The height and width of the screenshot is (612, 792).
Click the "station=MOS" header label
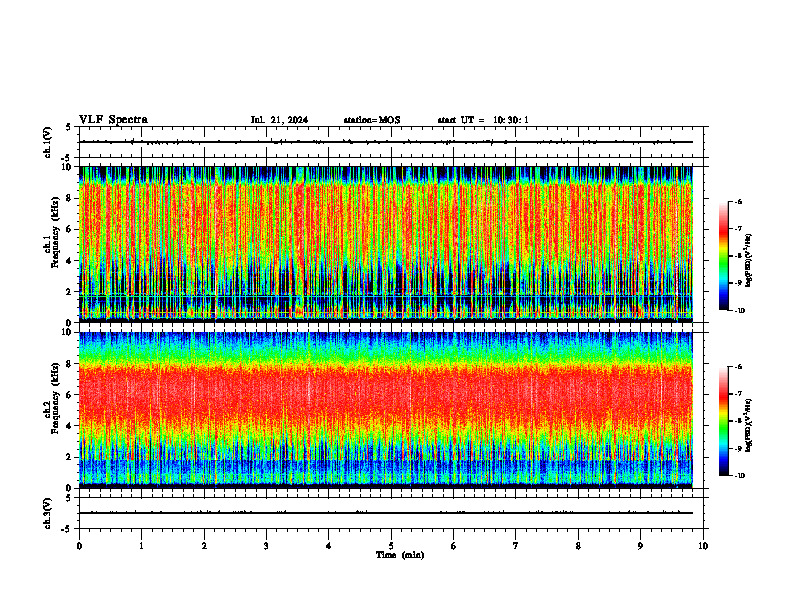coord(372,120)
